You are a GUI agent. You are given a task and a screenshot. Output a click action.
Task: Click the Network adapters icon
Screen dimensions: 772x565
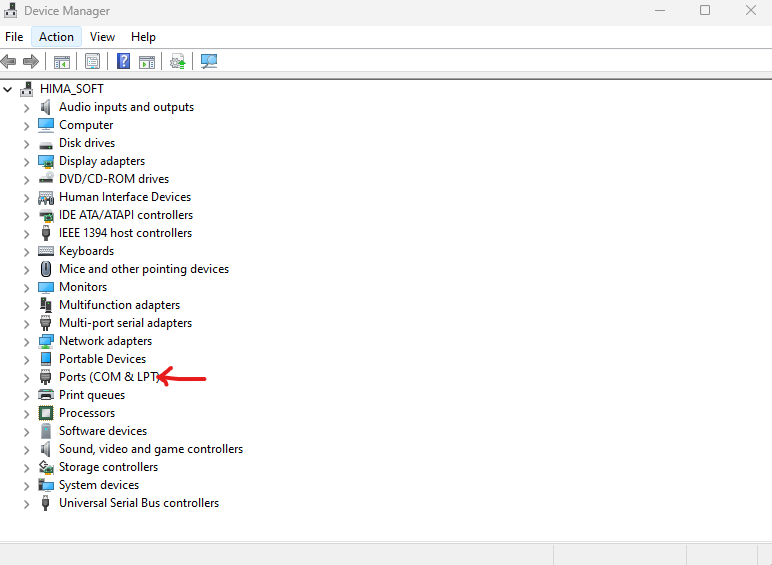pos(46,341)
